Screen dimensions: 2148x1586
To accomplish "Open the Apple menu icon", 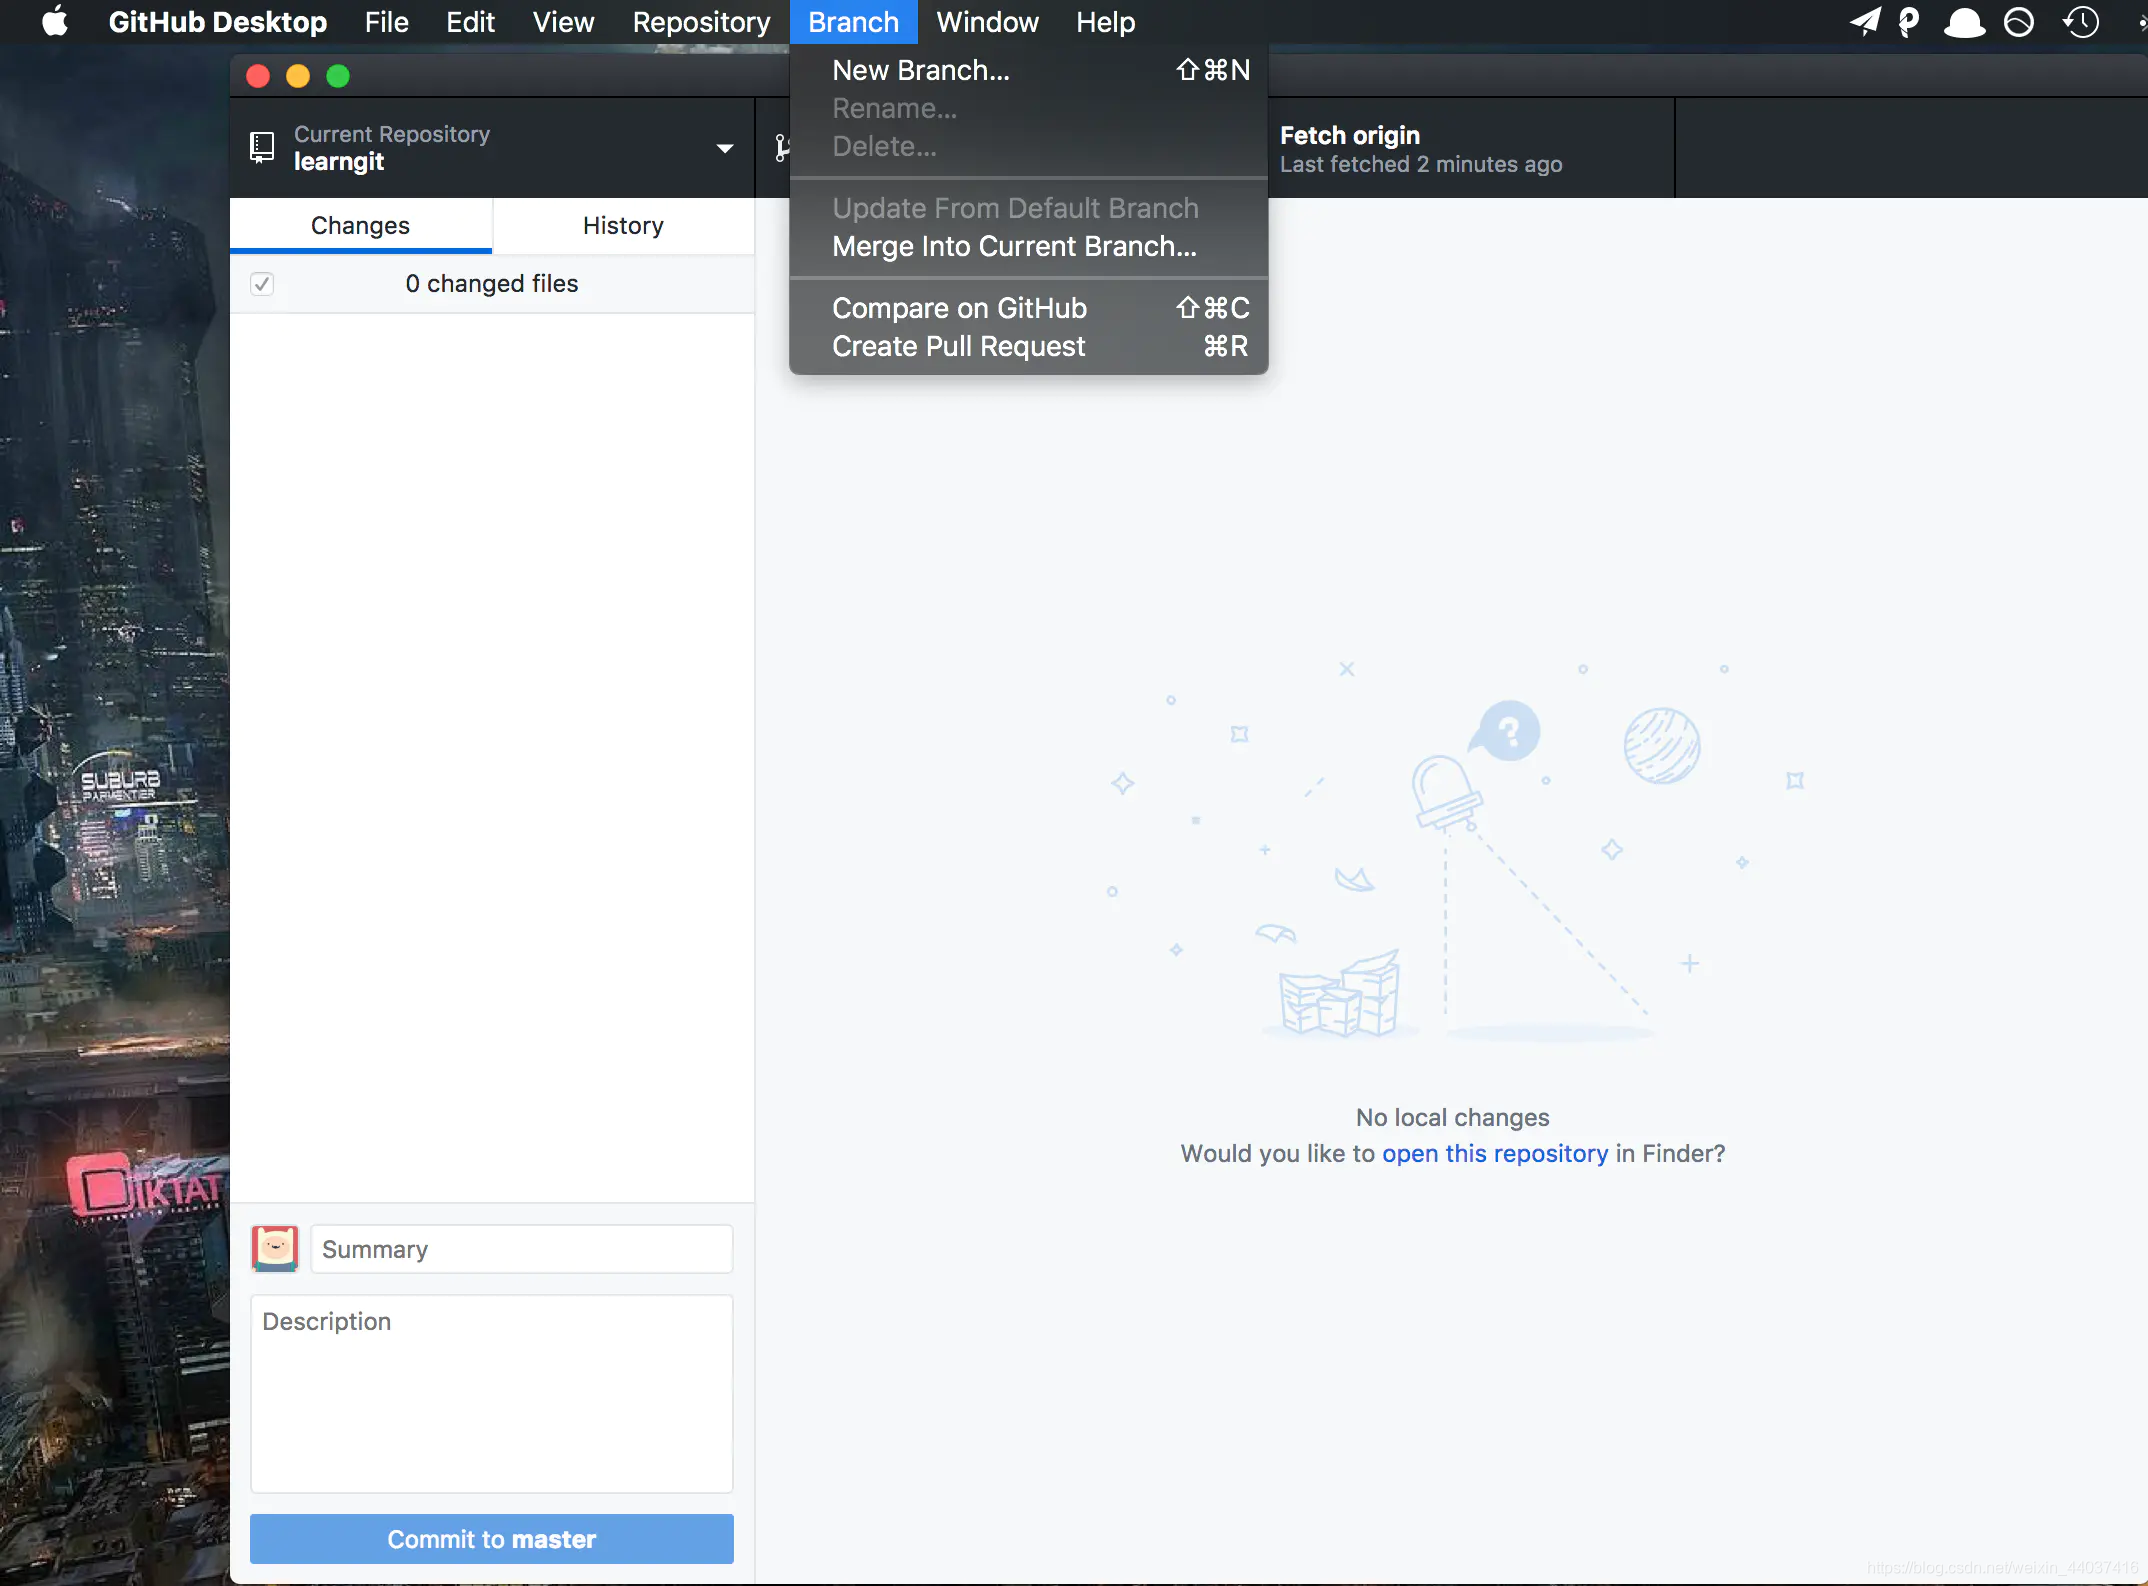I will [56, 21].
